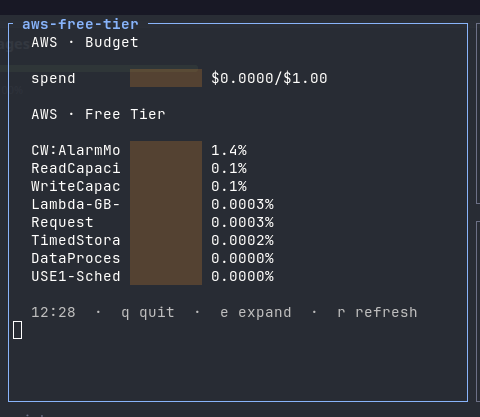Click the 12:28 timestamp
Screen dimensions: 480x417
[53, 313]
